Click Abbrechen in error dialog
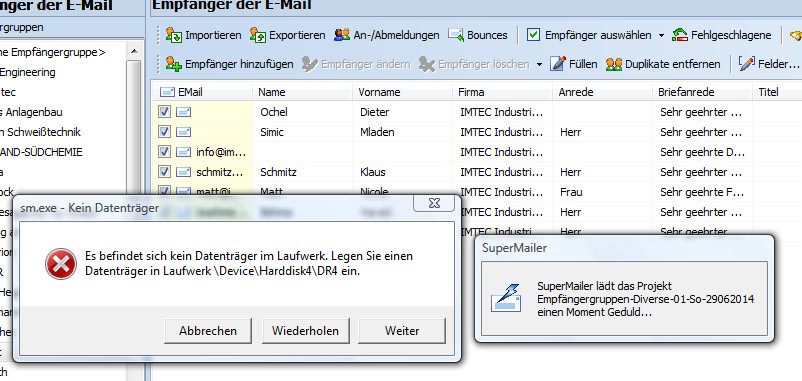This screenshot has width=802, height=381. pyautogui.click(x=208, y=331)
